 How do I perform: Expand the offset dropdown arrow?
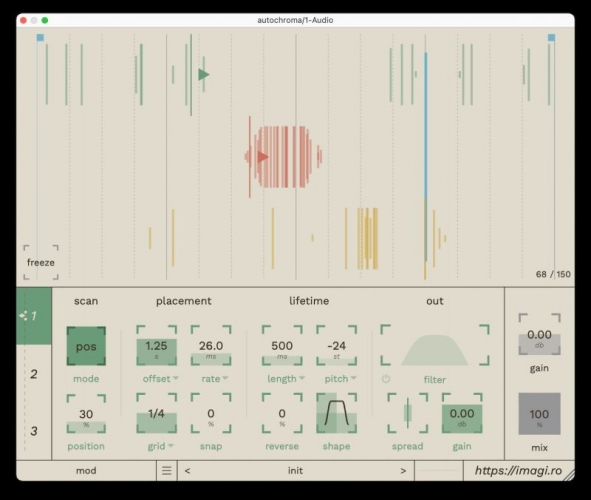[x=176, y=378]
